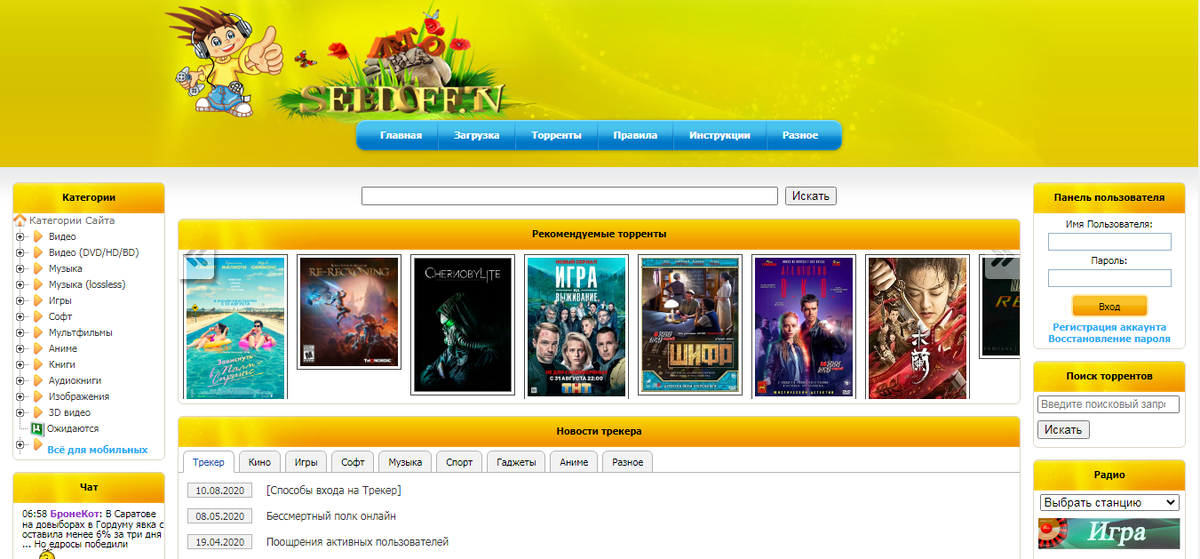The height and width of the screenshot is (559, 1200).
Task: Click the orange arrow icon next to Книги category
Action: click(38, 365)
